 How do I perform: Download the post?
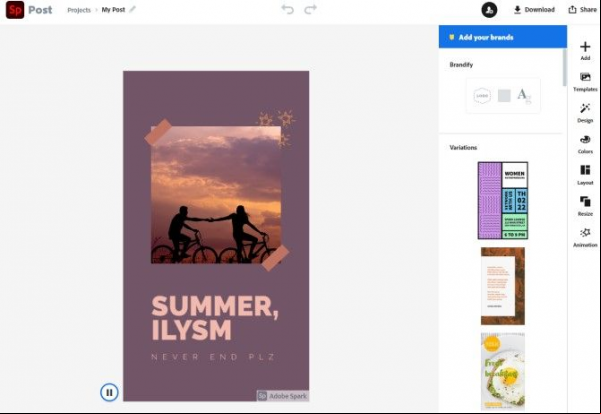(x=534, y=10)
